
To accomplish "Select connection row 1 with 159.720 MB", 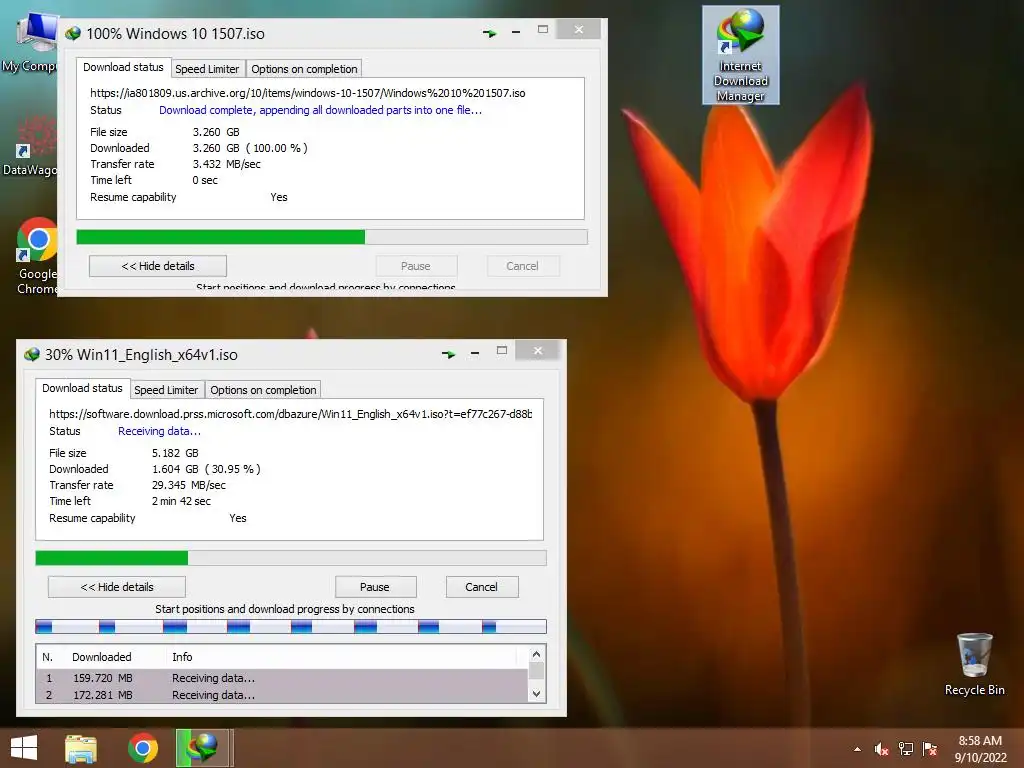I will [x=281, y=678].
